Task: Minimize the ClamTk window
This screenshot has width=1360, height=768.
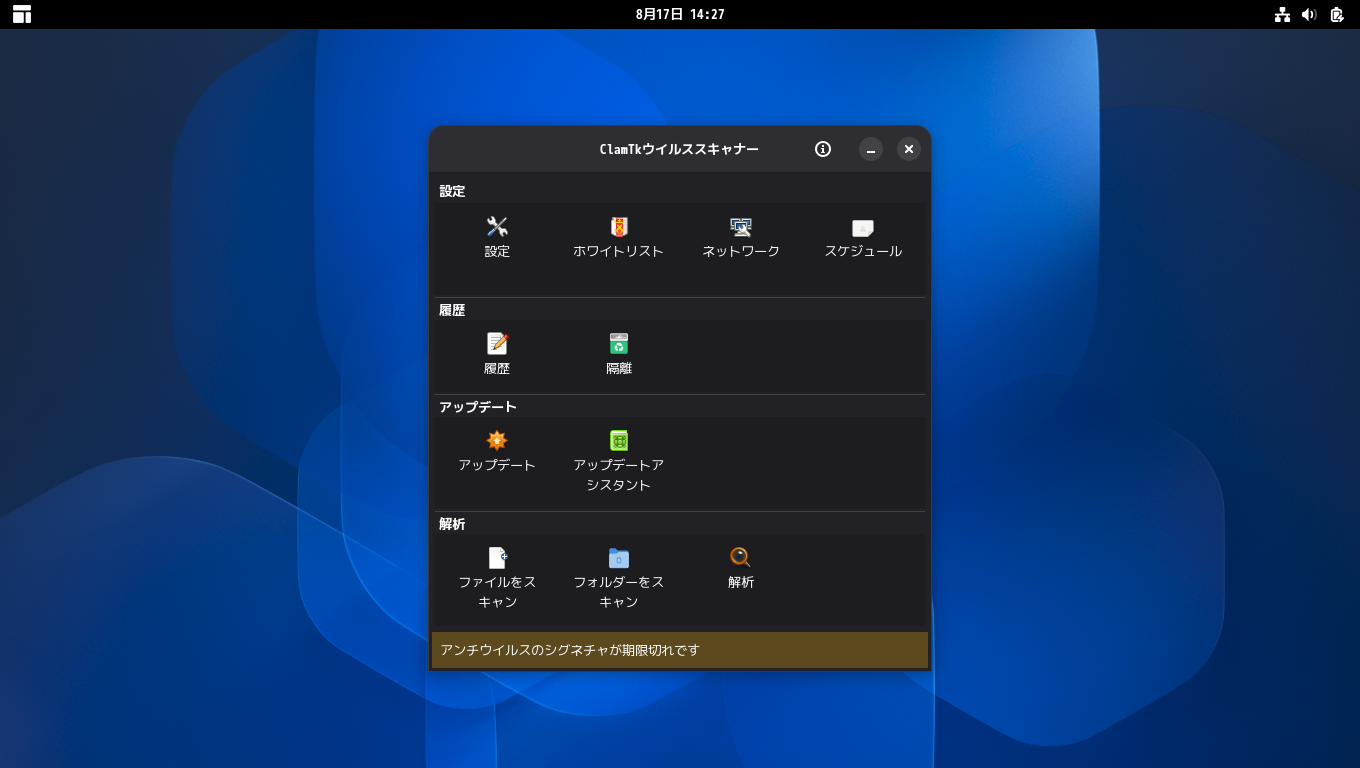Action: (871, 149)
